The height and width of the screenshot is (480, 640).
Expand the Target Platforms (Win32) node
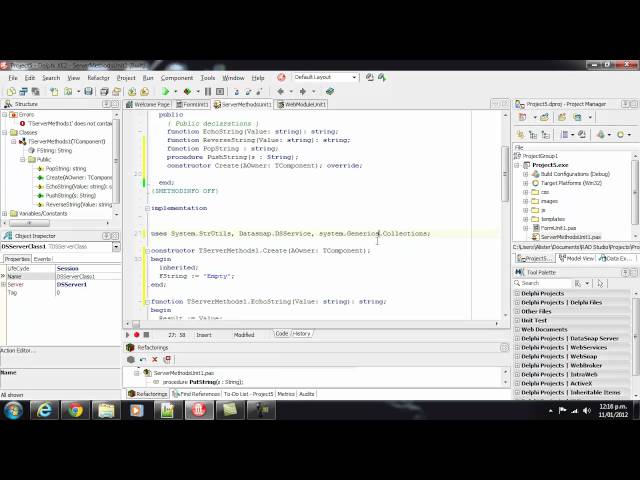point(526,183)
